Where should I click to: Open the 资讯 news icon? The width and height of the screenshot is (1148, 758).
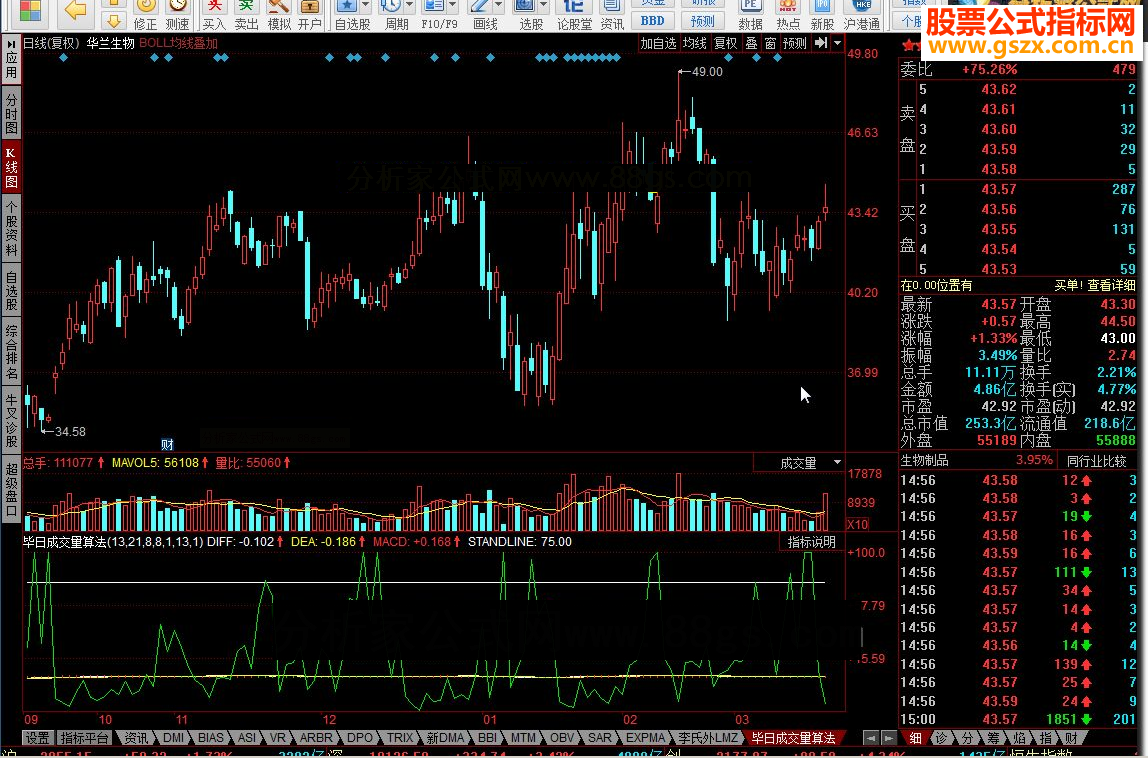point(611,15)
